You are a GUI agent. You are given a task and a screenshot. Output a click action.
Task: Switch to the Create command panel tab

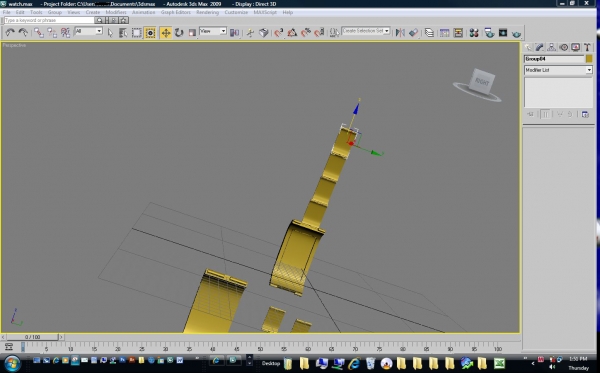point(528,47)
